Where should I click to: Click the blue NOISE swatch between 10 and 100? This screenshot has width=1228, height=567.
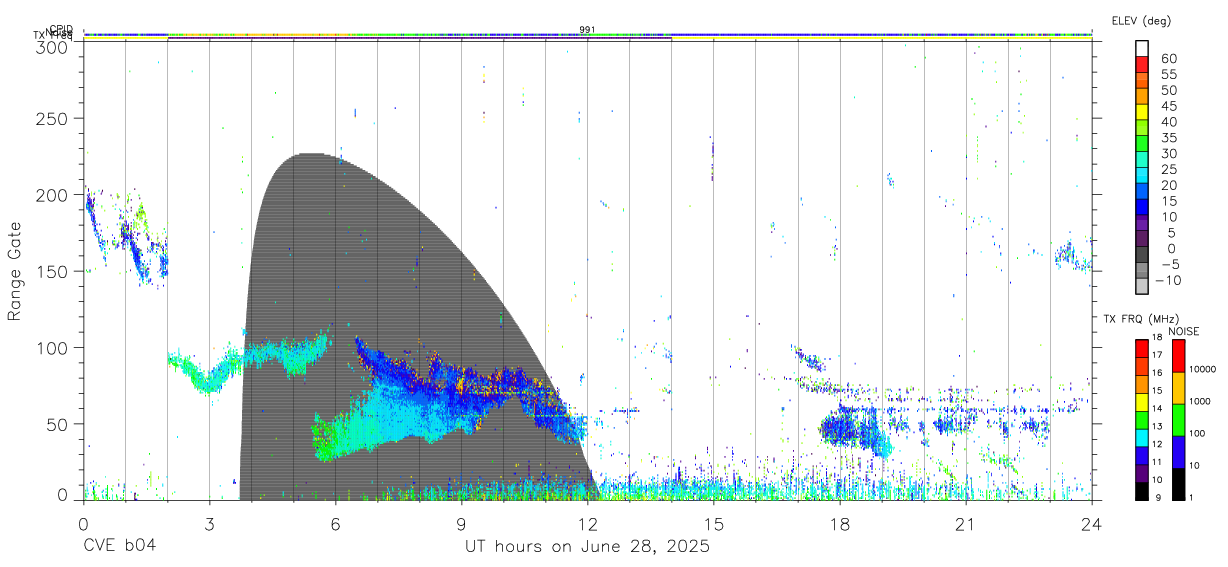click(x=1177, y=451)
